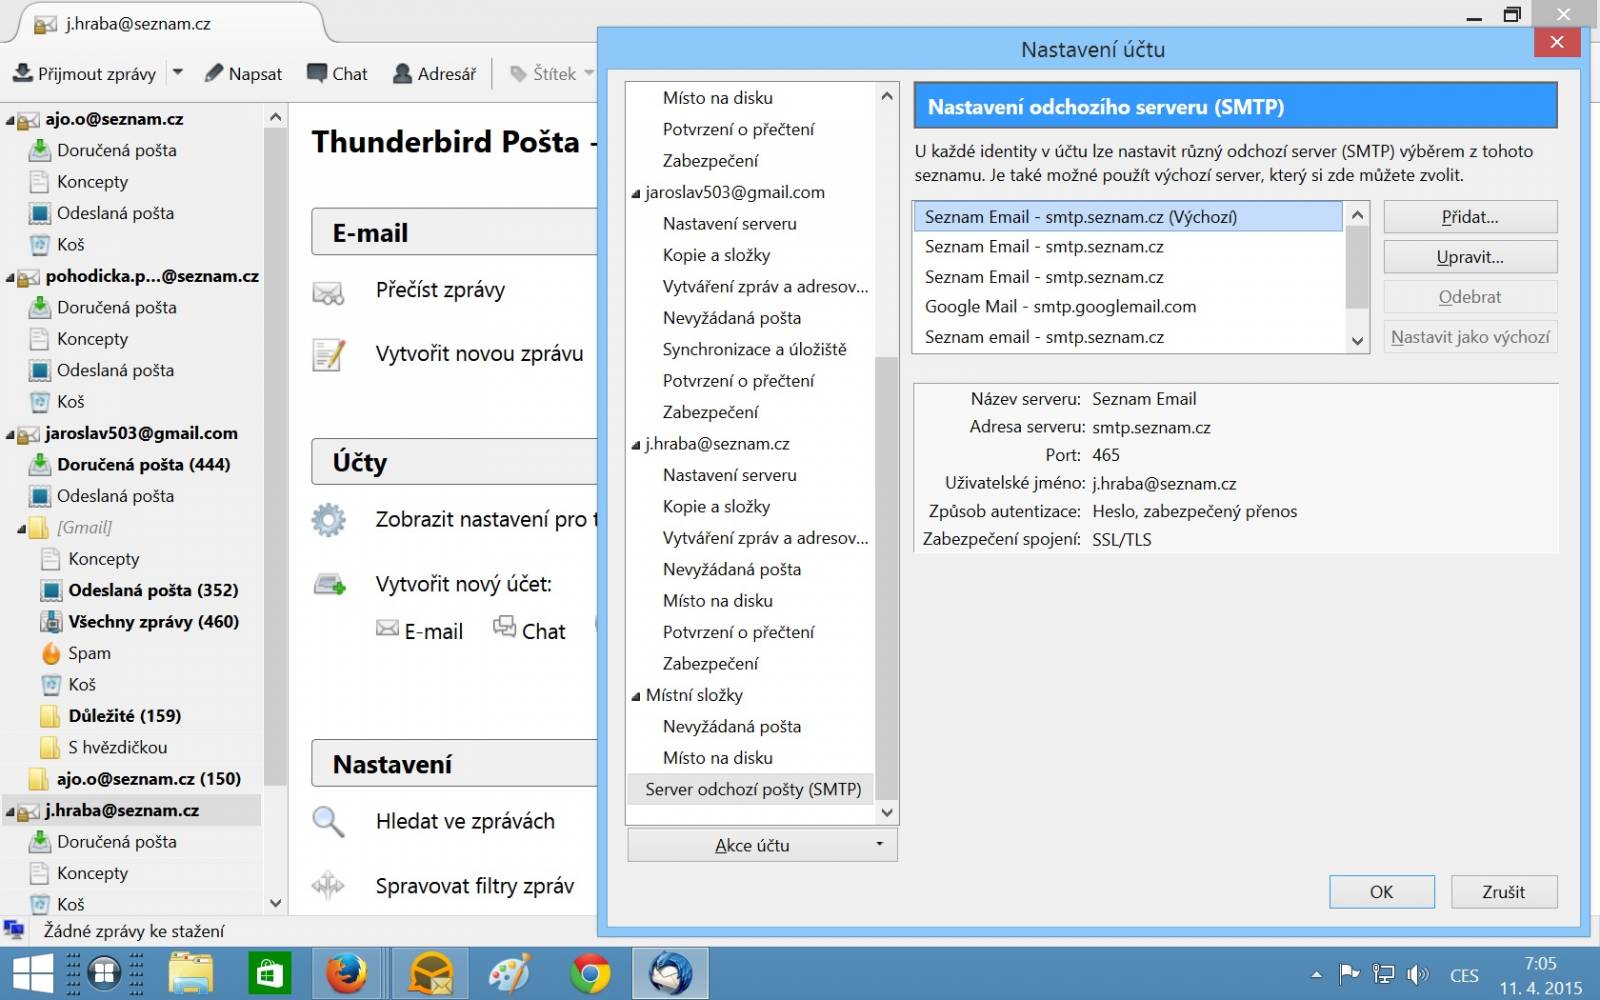The width and height of the screenshot is (1600, 1000).
Task: Collapse j.hraba@seznam.cz account in folder pane
Action: [x=10, y=811]
